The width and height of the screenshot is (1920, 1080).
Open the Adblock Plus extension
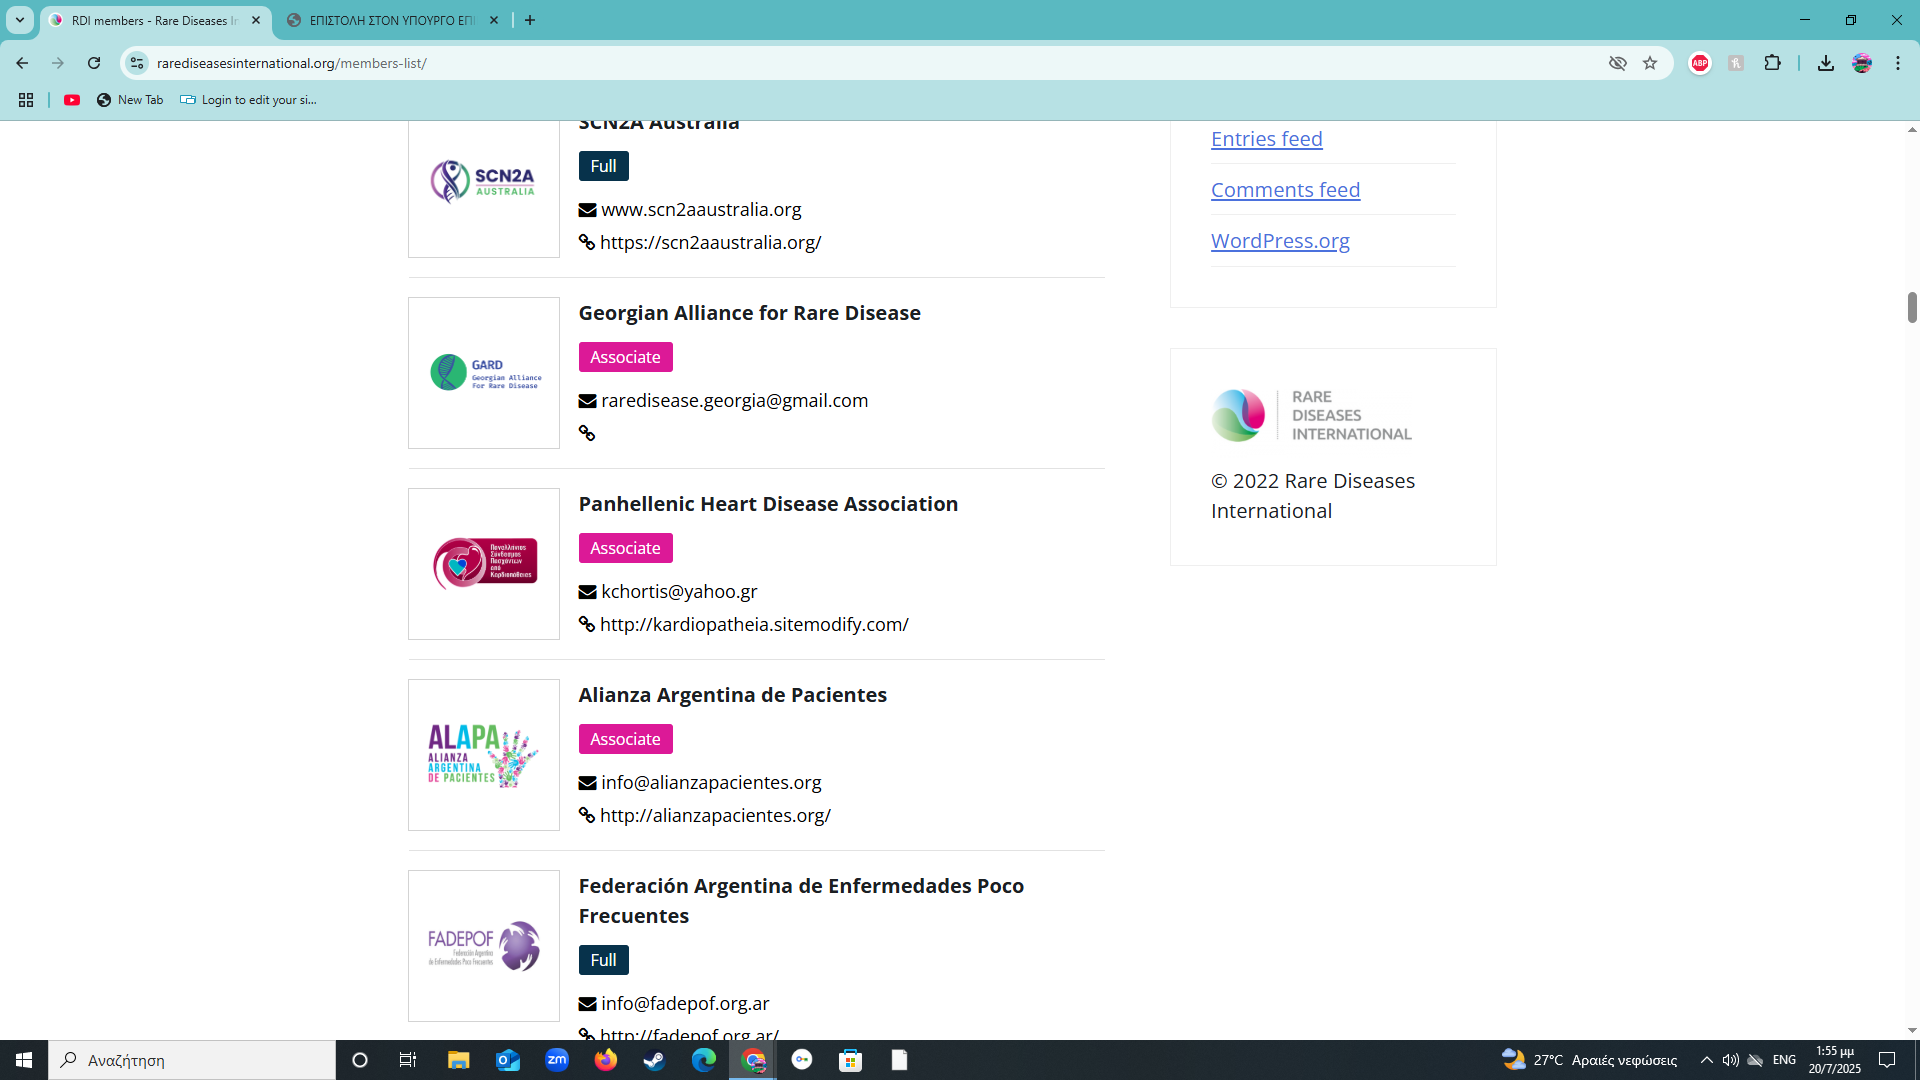coord(1700,63)
